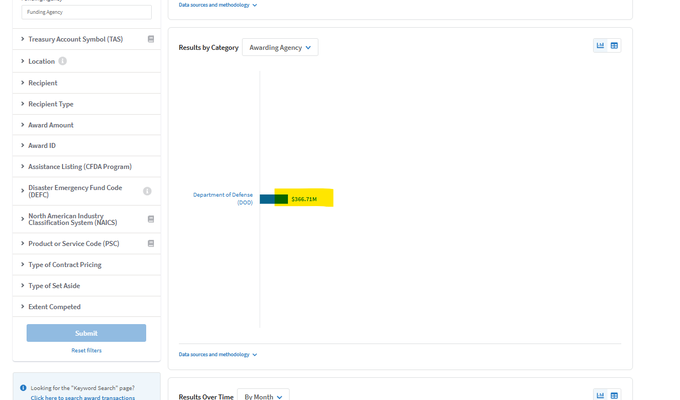Switch Results Over Time to table view

(614, 396)
